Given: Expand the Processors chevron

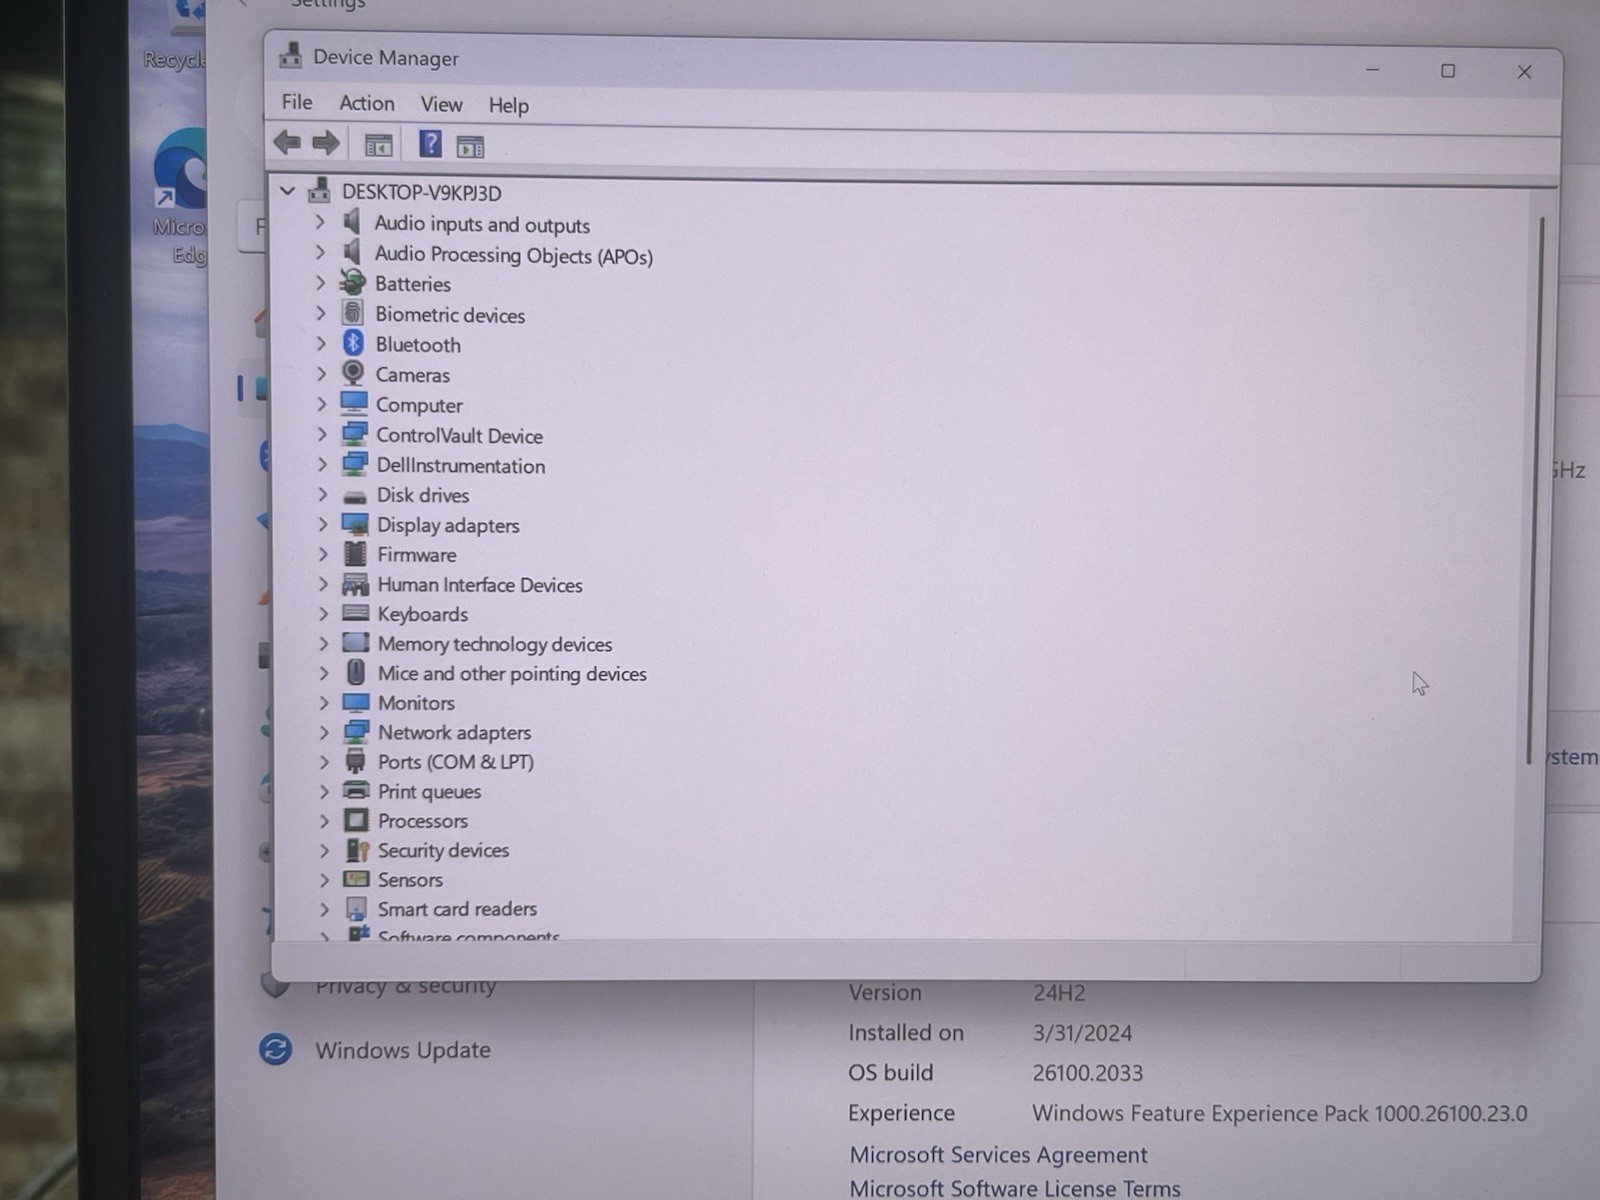Looking at the screenshot, I should 324,820.
